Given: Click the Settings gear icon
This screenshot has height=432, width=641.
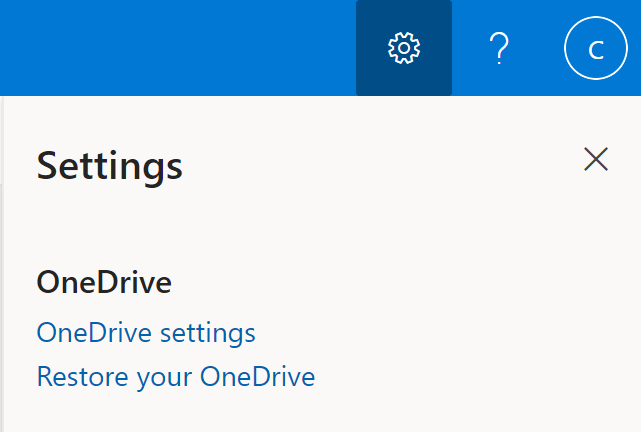Looking at the screenshot, I should point(404,48).
